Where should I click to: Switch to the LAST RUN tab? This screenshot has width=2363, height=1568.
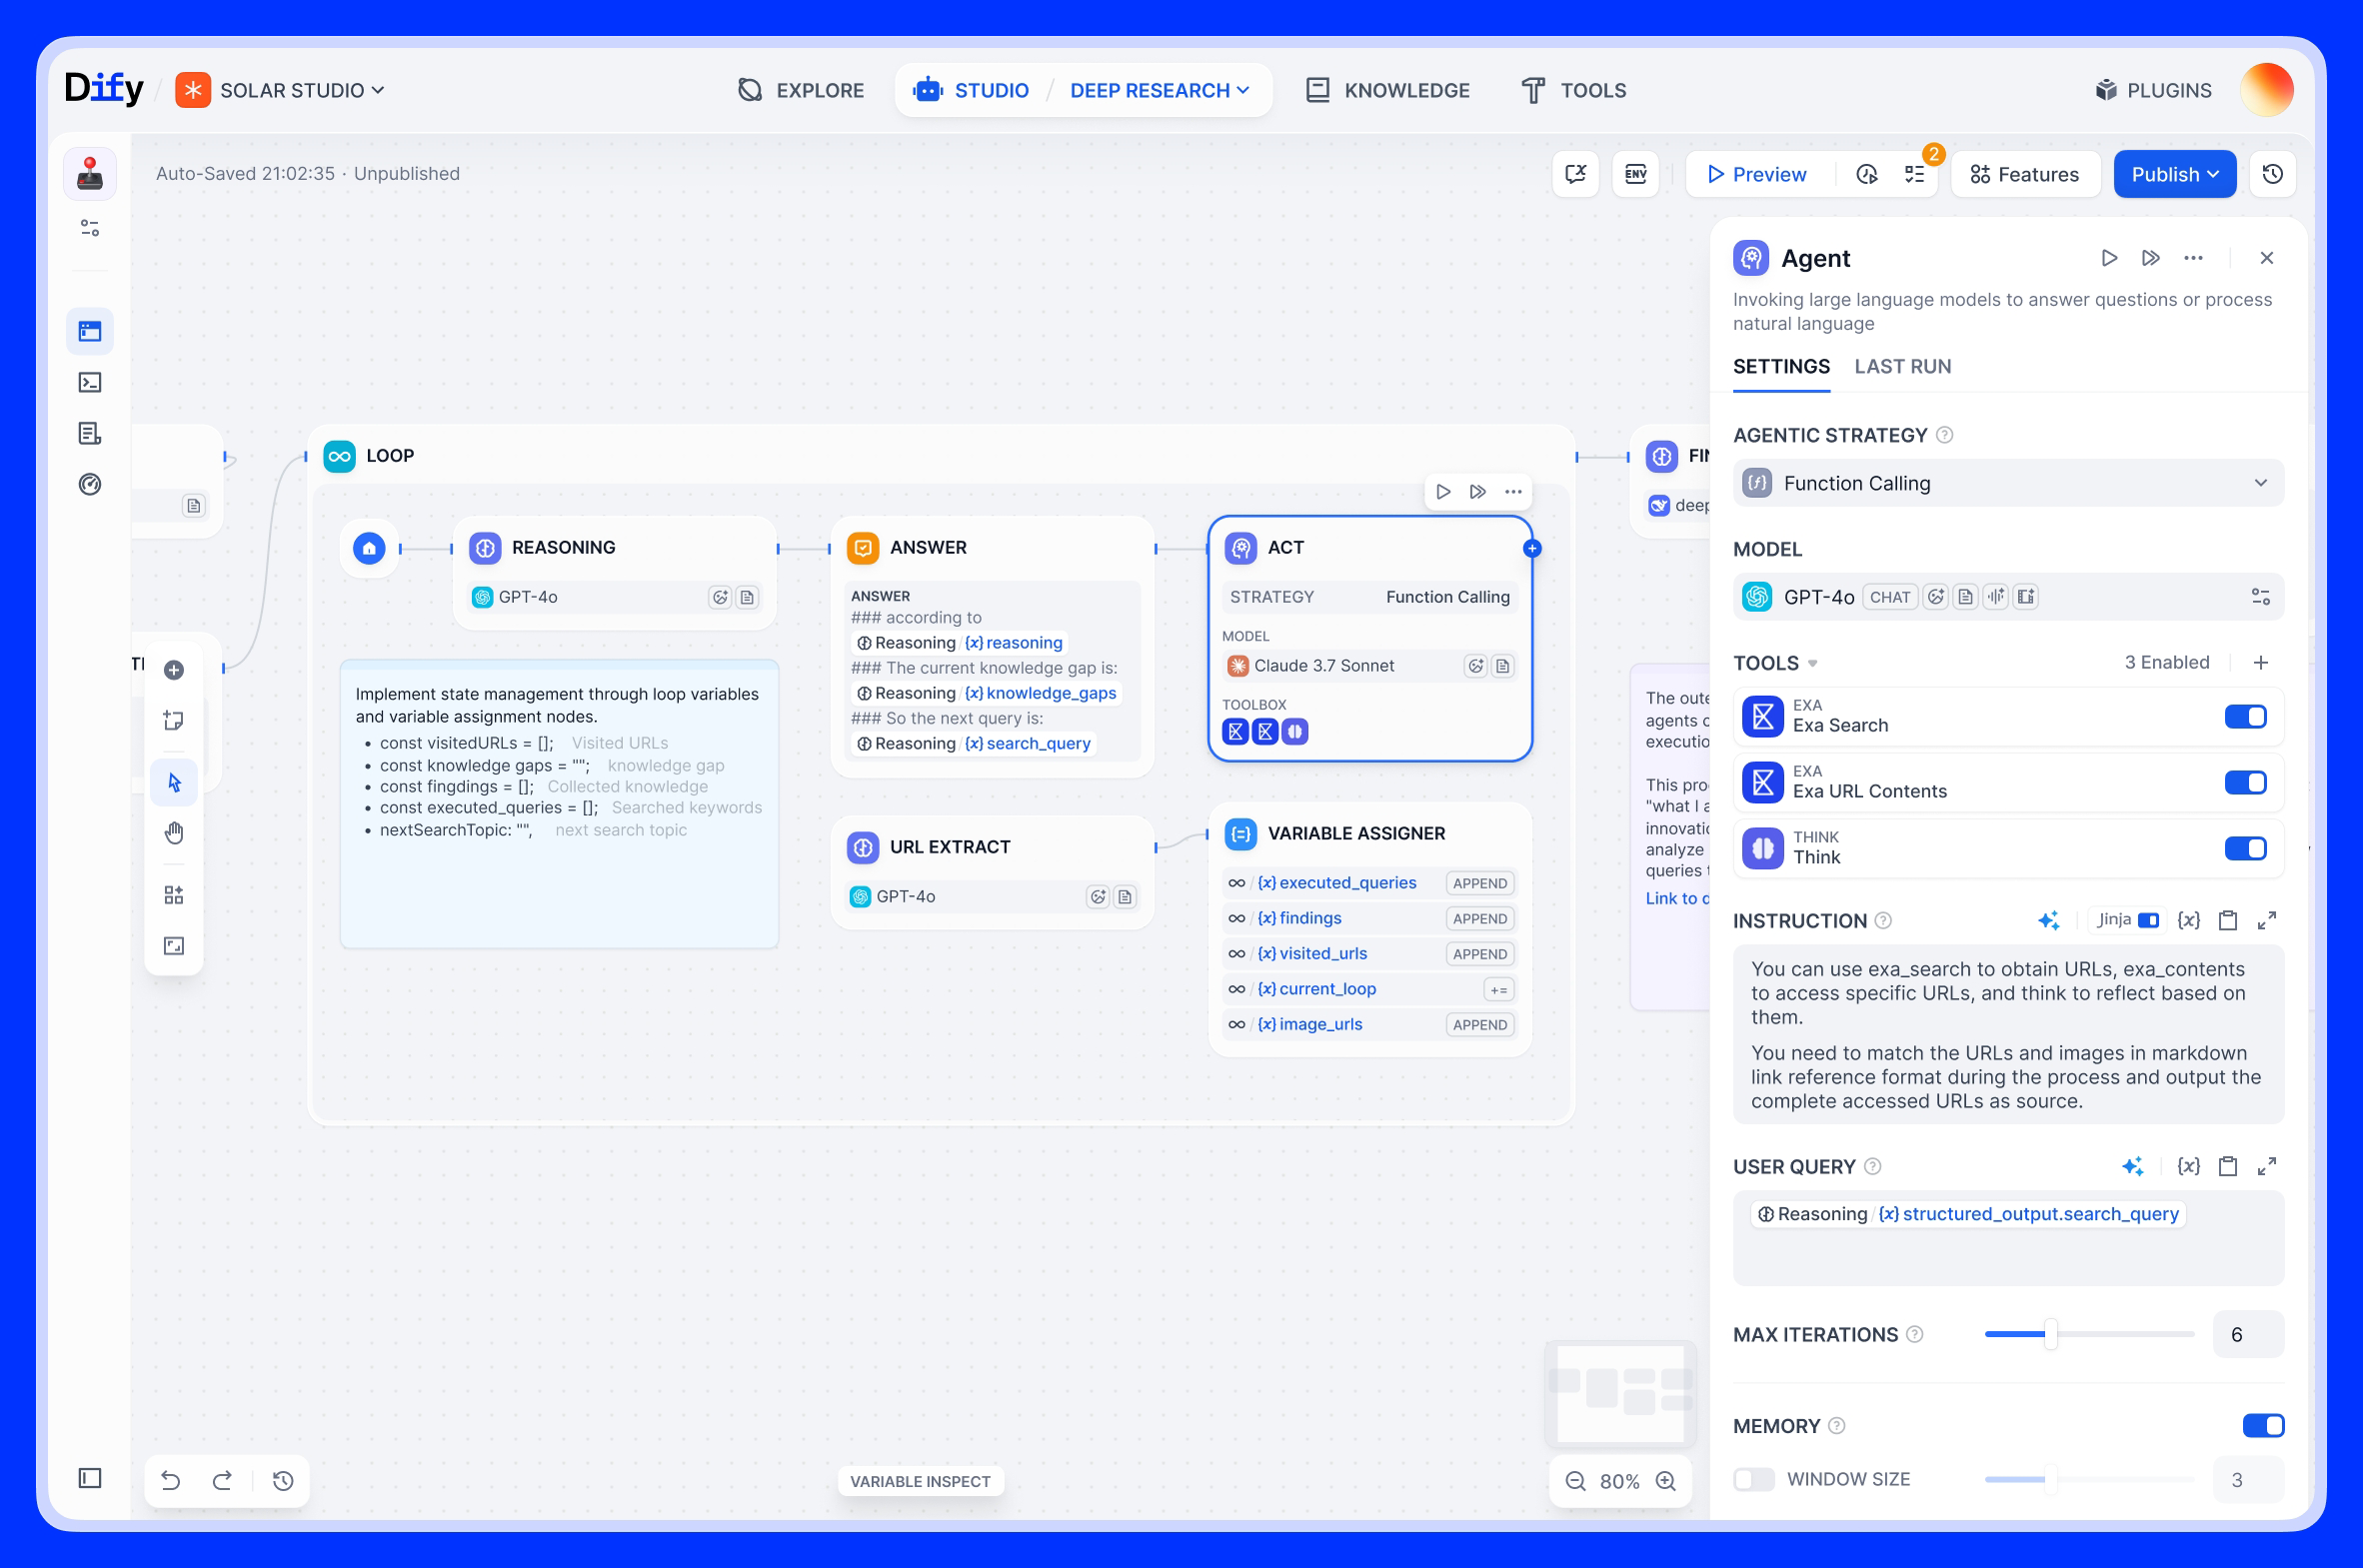click(1902, 366)
